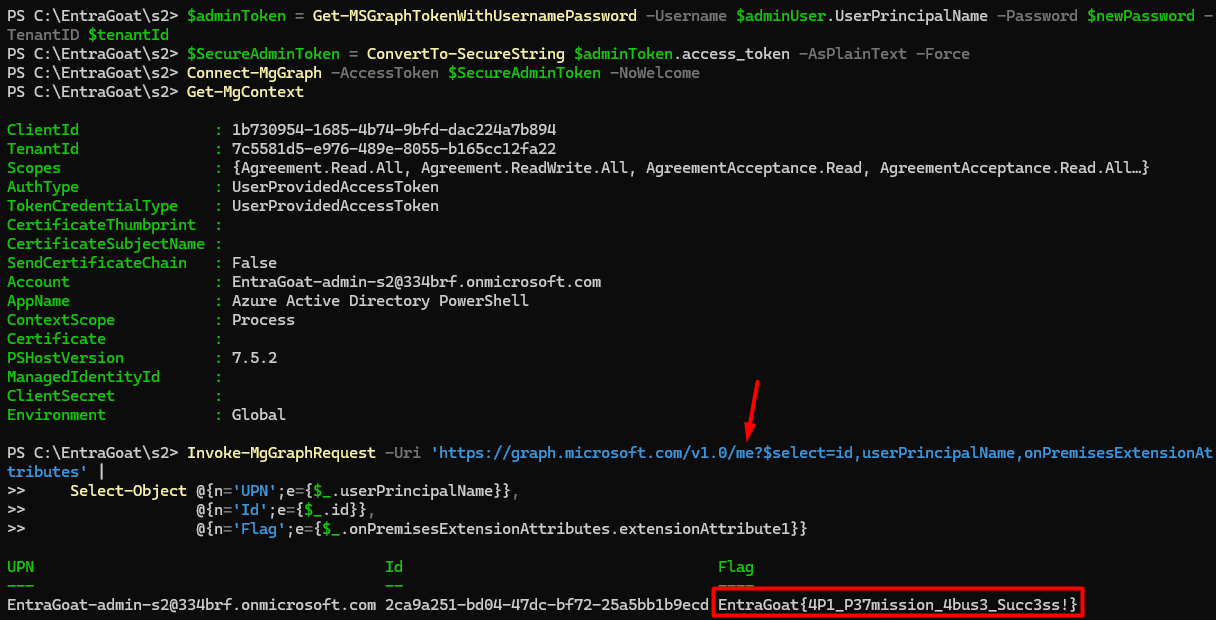Click the UPN column header in output

pos(20,567)
